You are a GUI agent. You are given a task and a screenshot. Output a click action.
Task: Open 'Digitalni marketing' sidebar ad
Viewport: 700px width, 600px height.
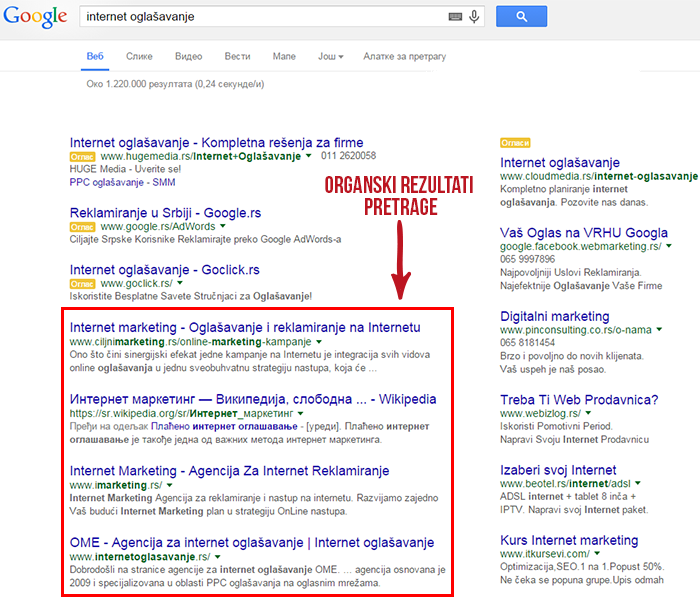click(554, 316)
